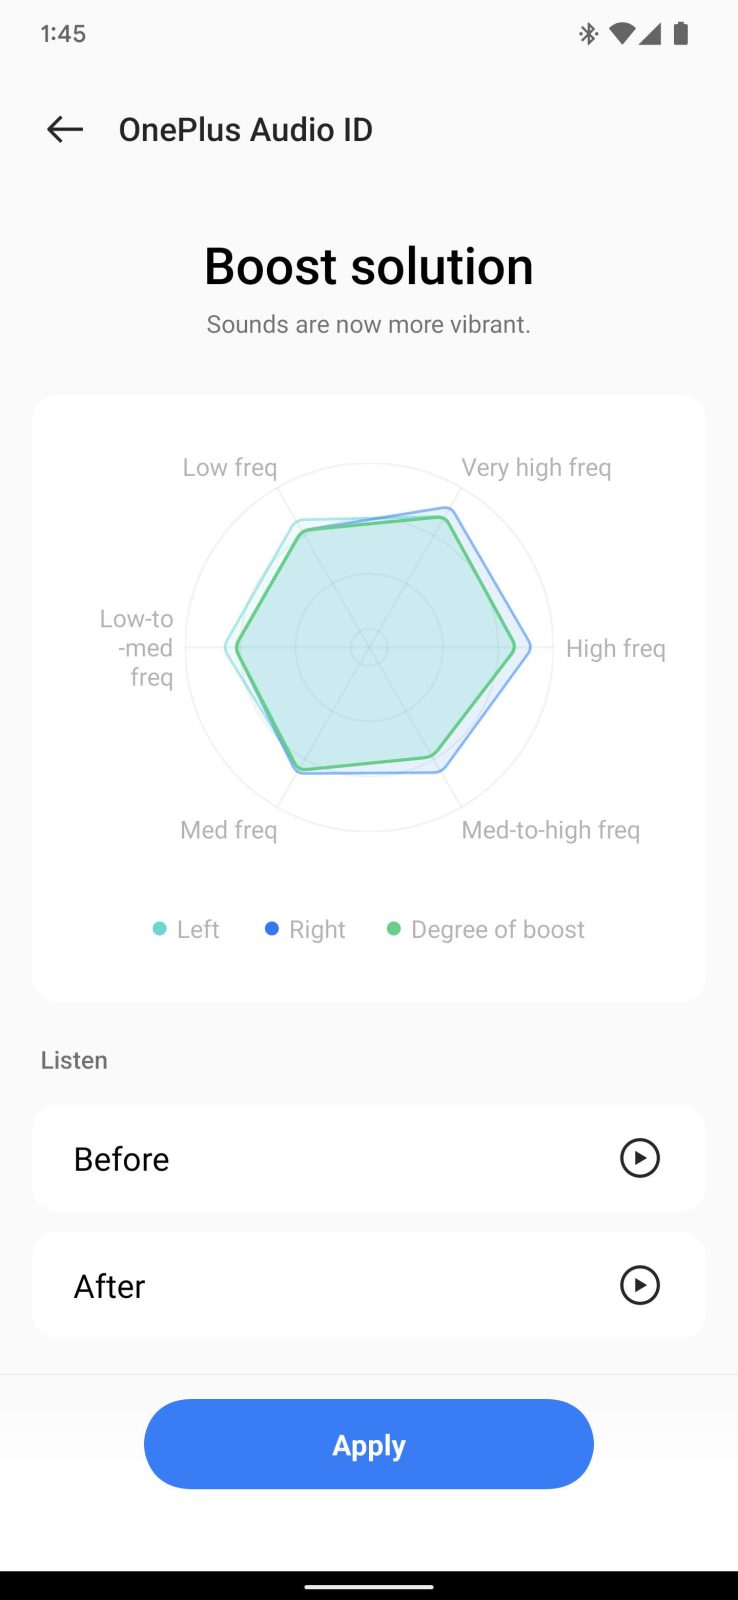Click the Left legend color dot
The height and width of the screenshot is (1600, 738).
click(159, 929)
